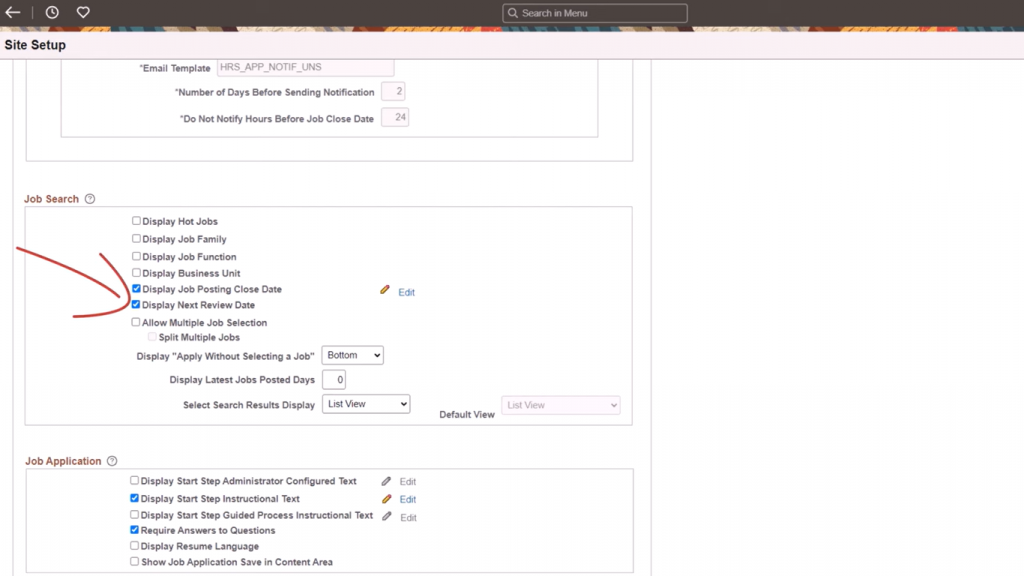Open help for the Job Search section
1024x576 pixels.
pos(89,198)
